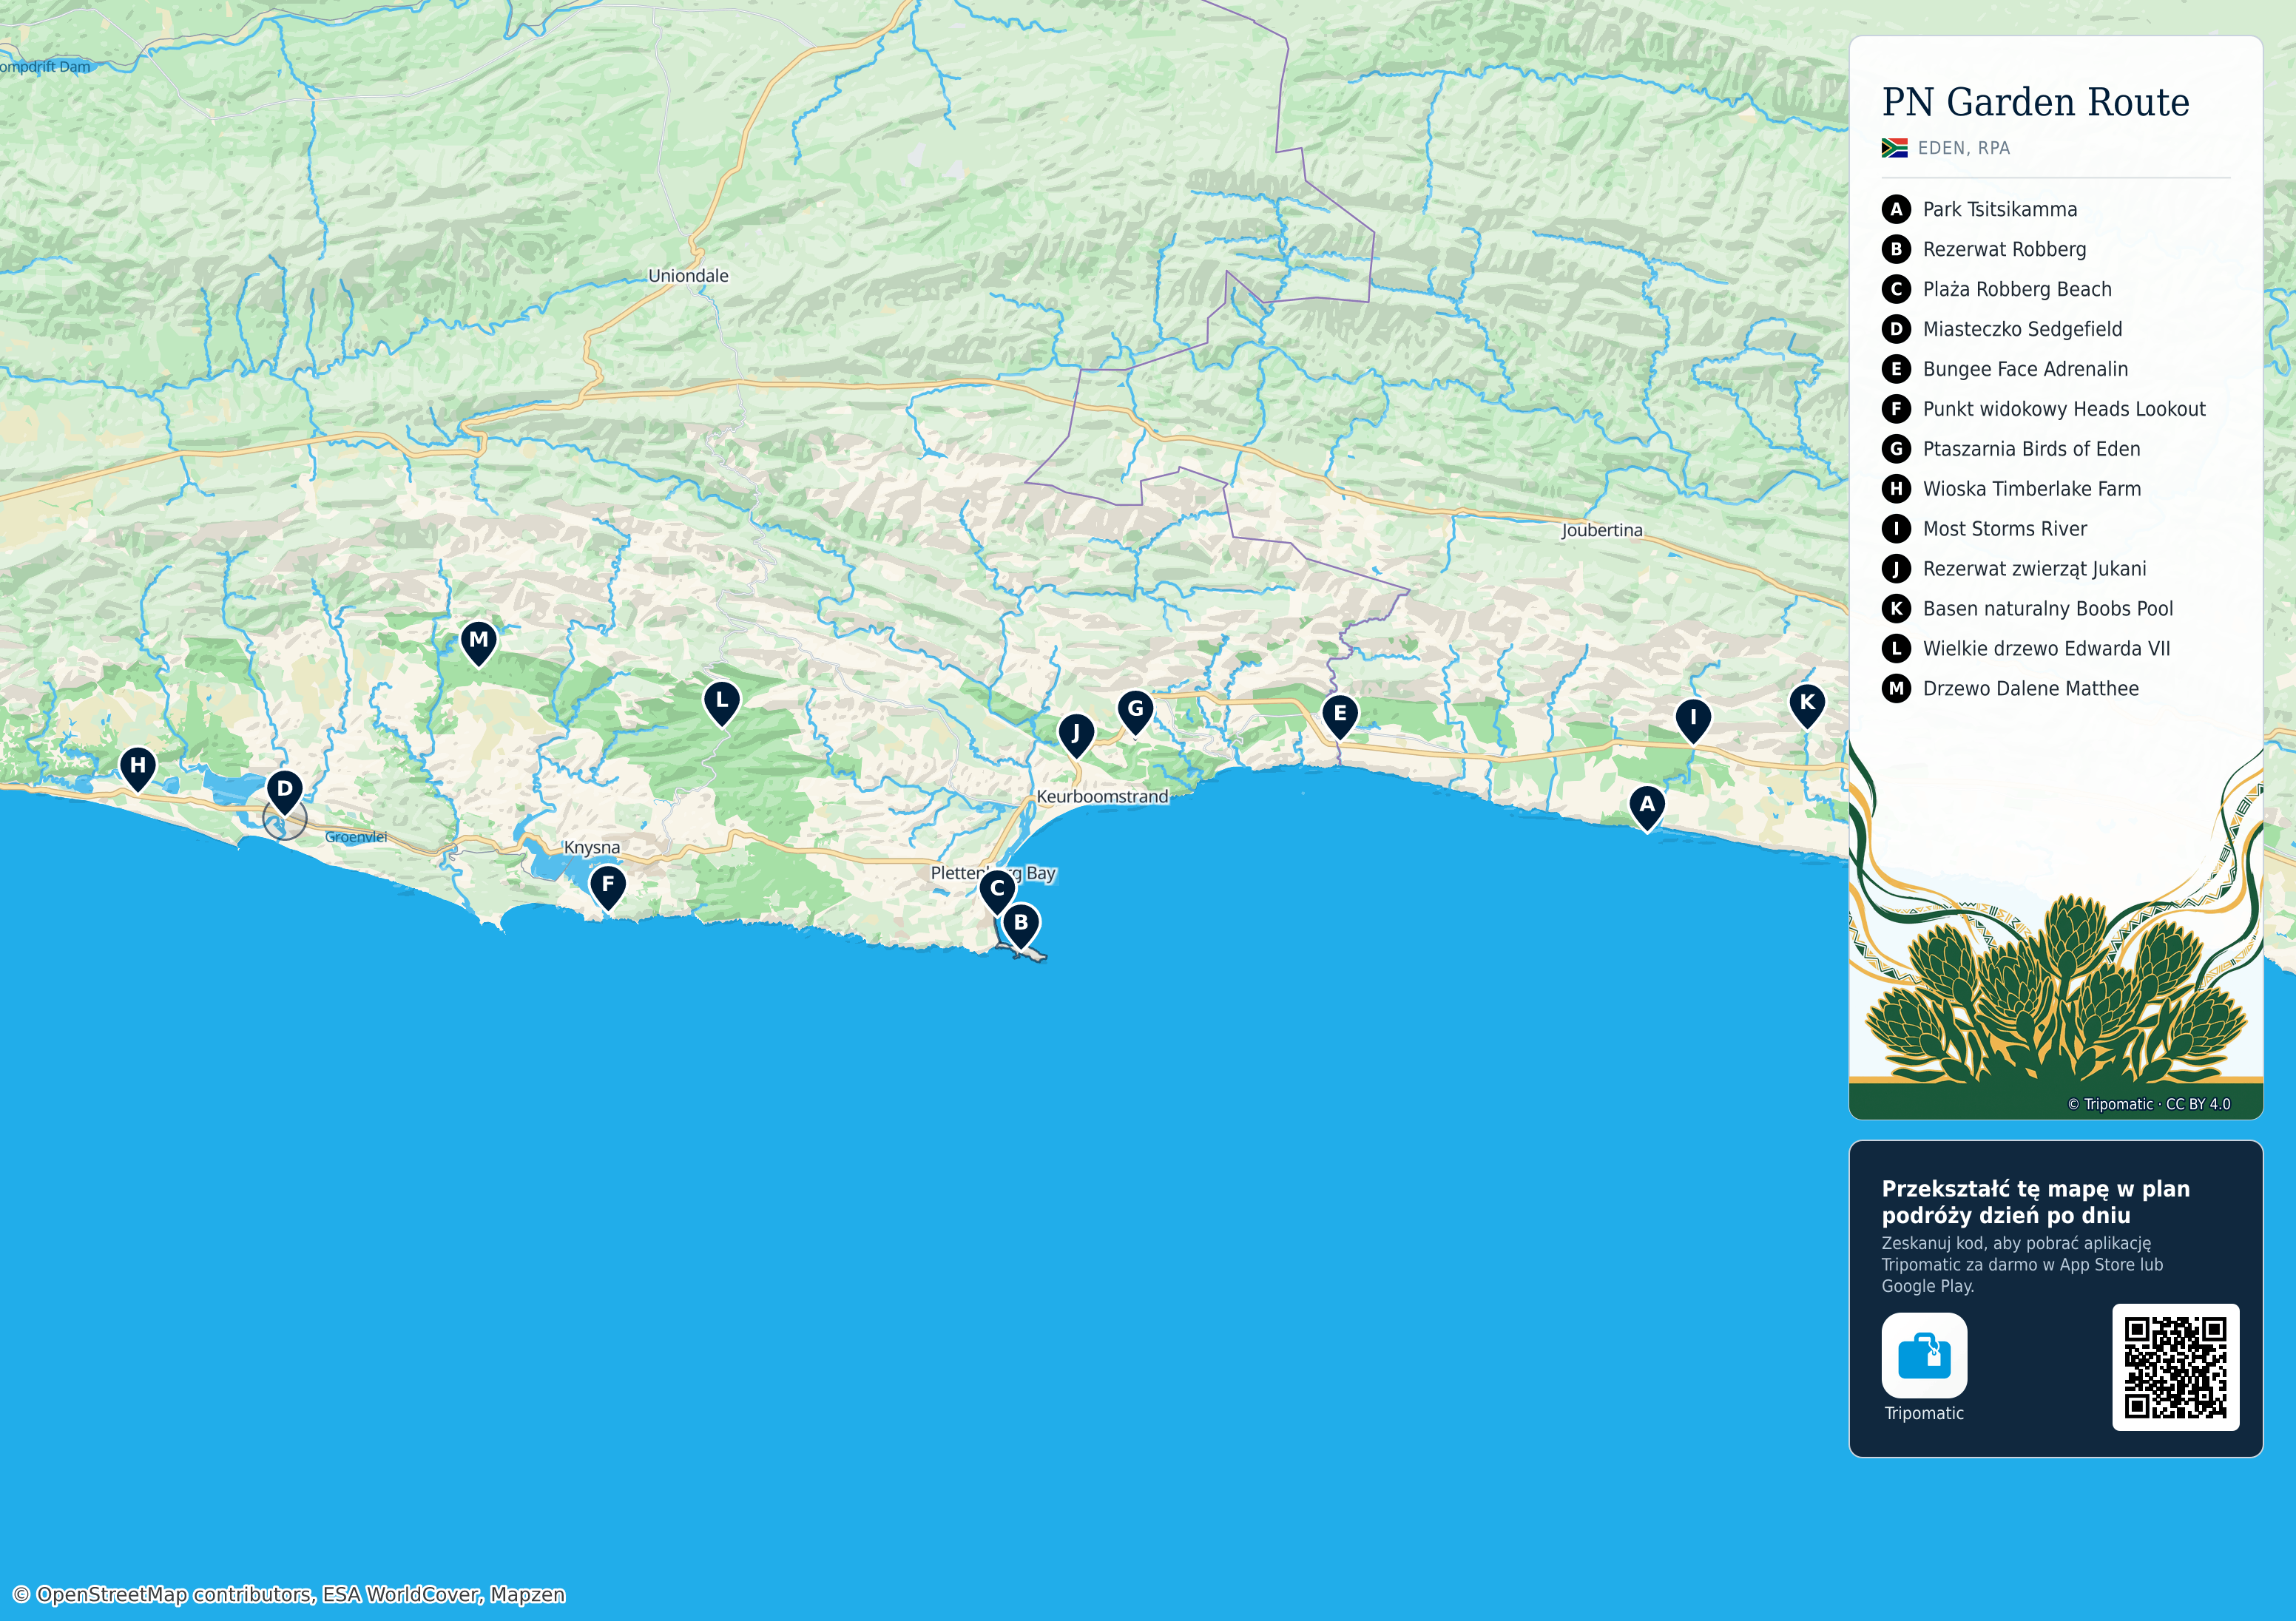Click map pin K, Boobs Pool
This screenshot has height=1621, width=2296.
(1807, 704)
